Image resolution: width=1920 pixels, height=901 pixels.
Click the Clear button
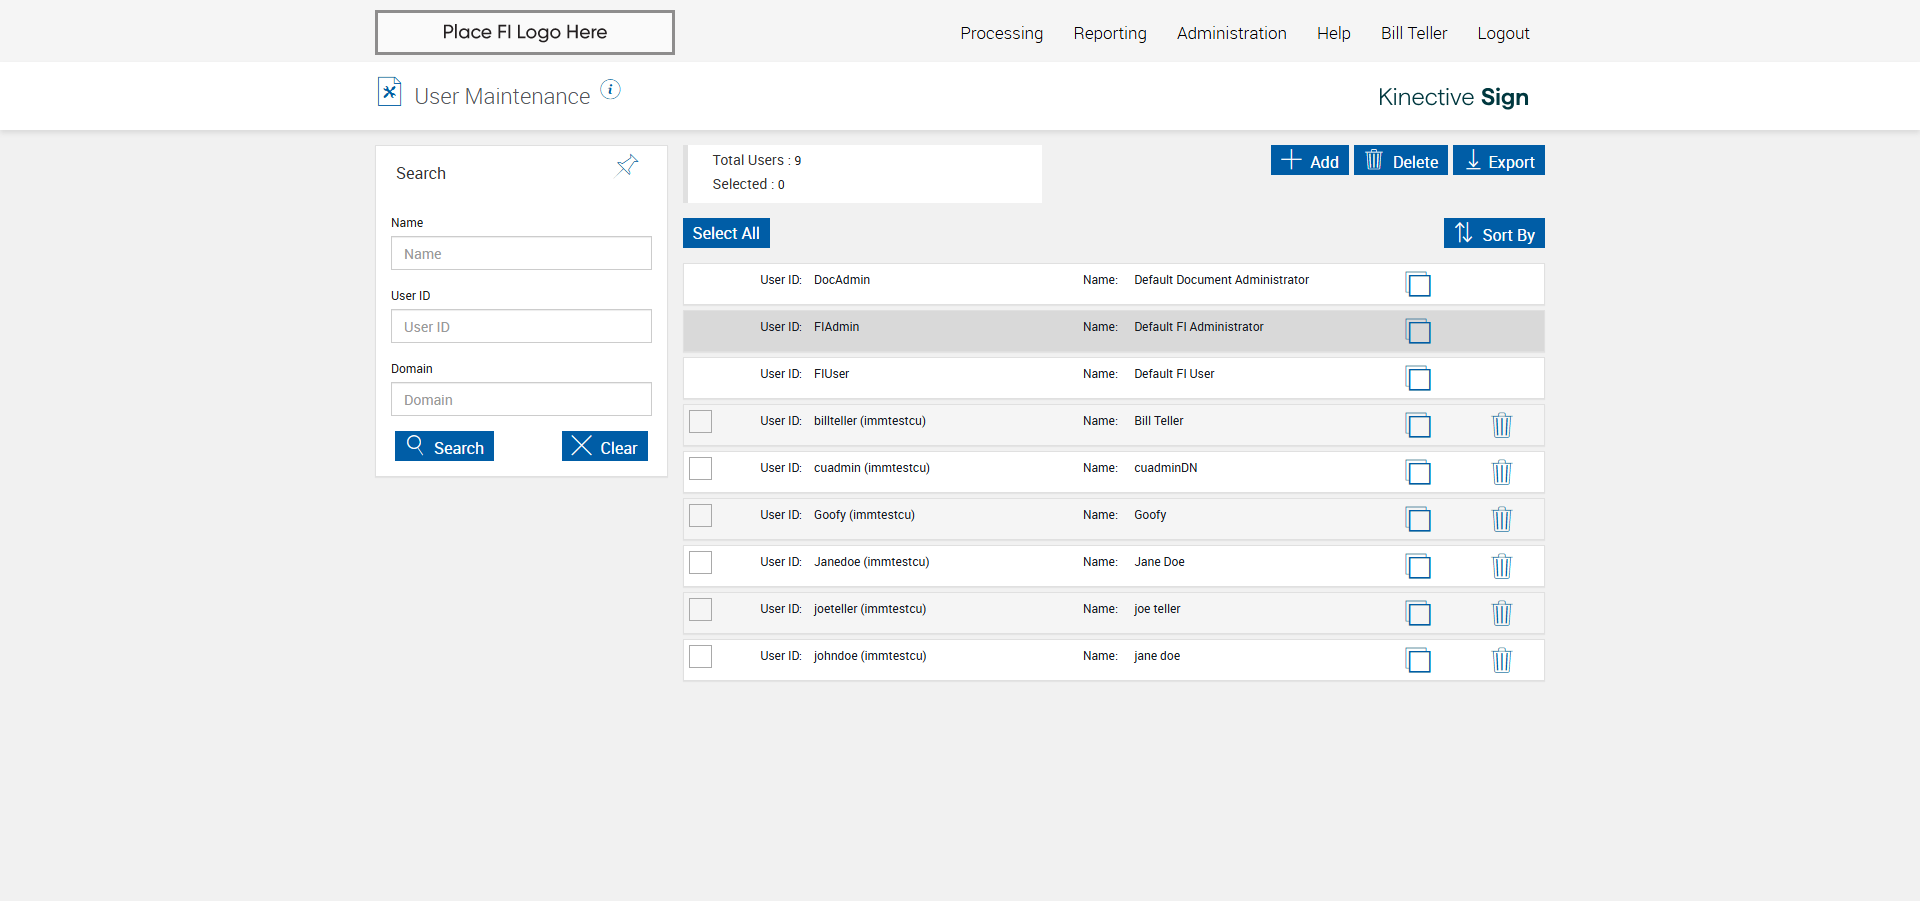pyautogui.click(x=605, y=446)
